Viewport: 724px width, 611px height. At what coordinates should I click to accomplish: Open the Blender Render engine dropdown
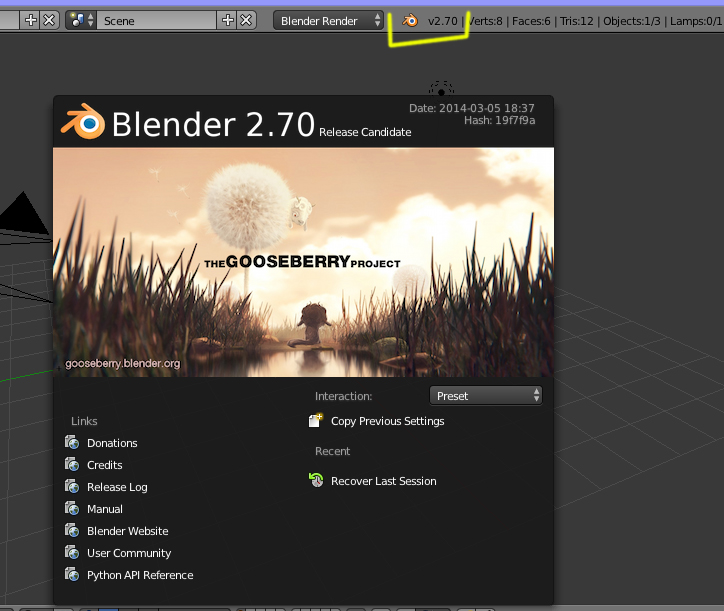[x=328, y=21]
